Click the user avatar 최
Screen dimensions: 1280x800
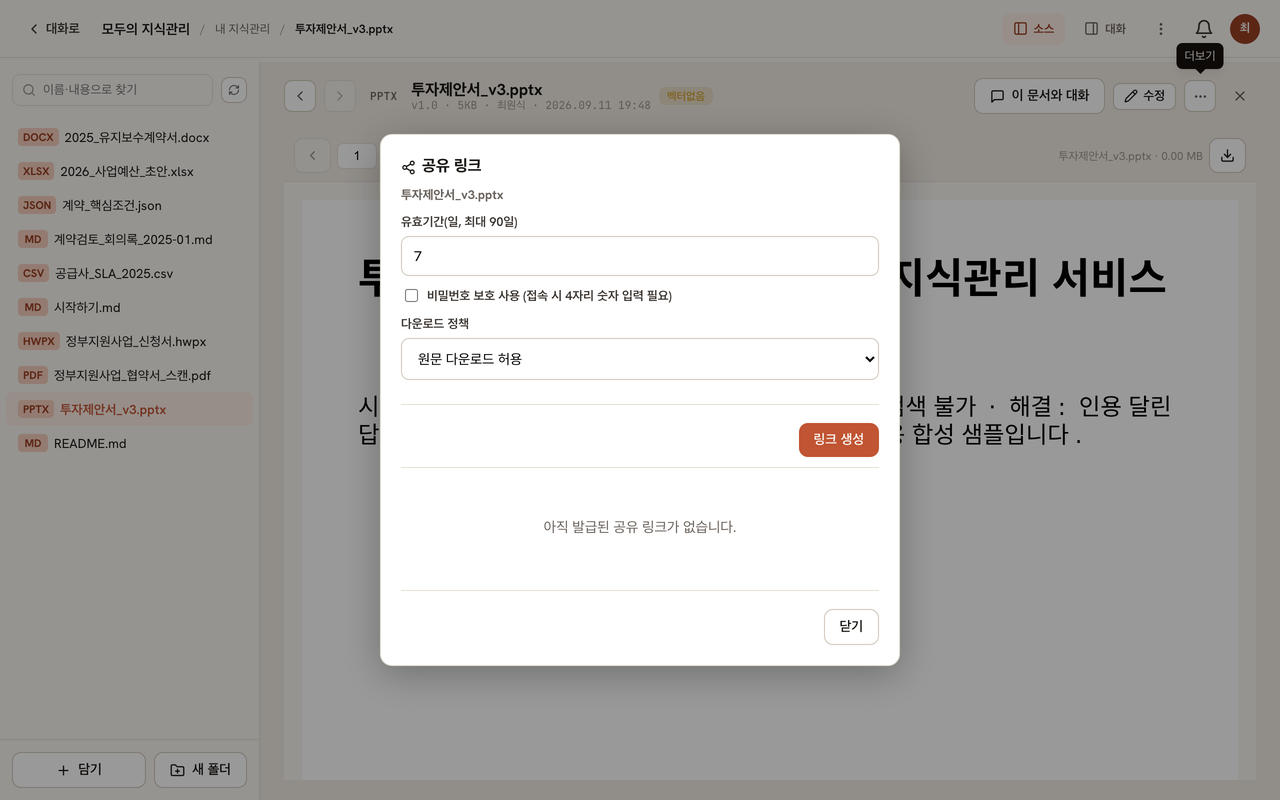tap(1245, 29)
